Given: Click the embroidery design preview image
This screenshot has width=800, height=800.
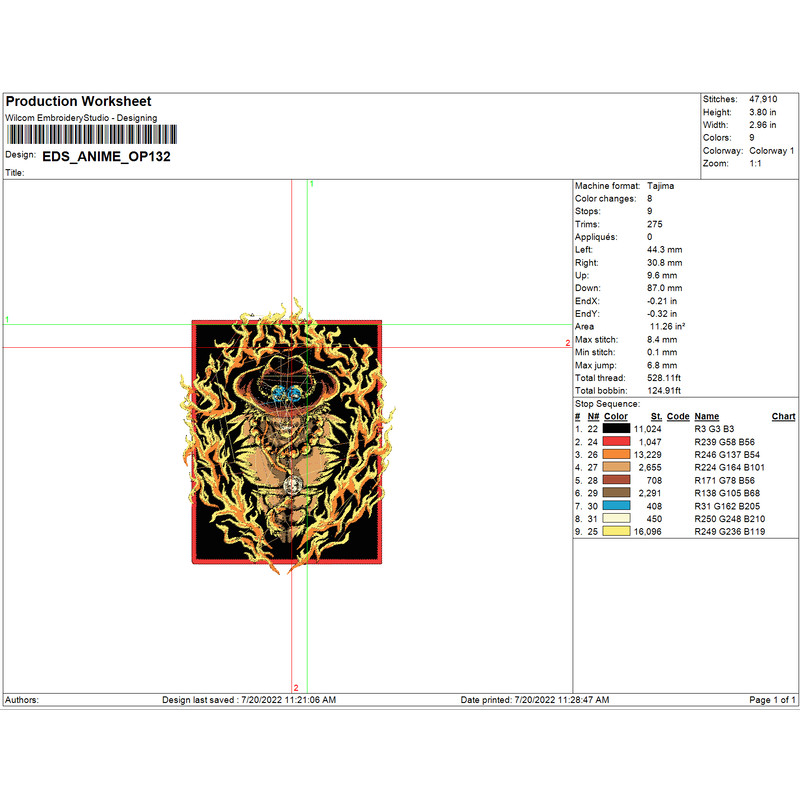Looking at the screenshot, I should coord(287,440).
